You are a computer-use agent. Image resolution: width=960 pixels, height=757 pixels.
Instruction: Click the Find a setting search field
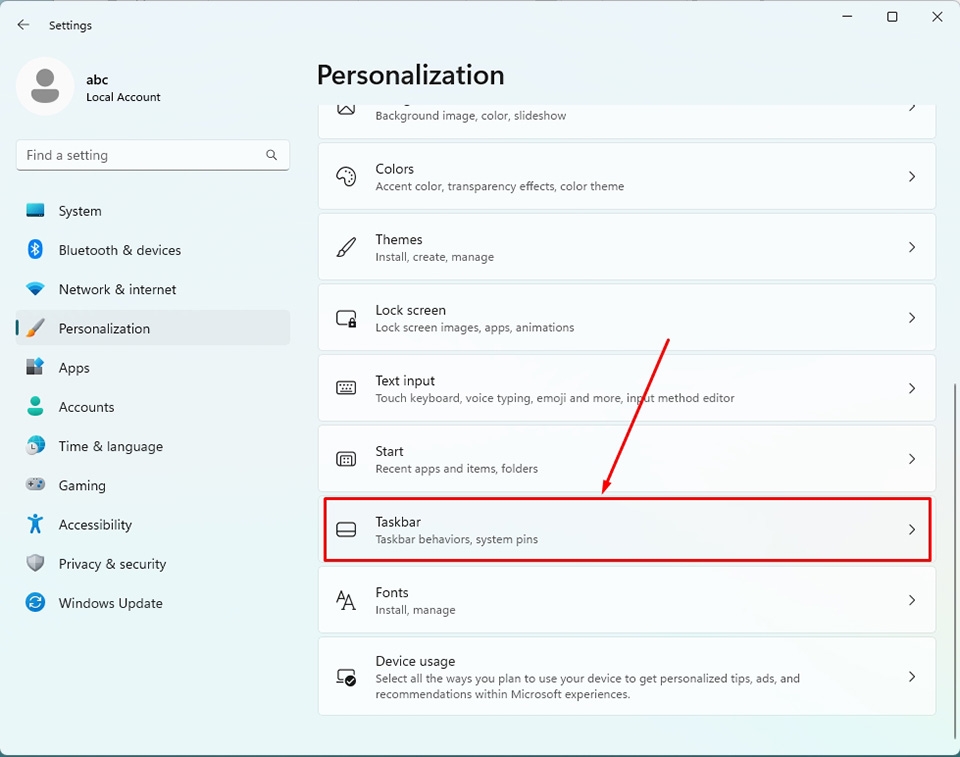pos(152,155)
